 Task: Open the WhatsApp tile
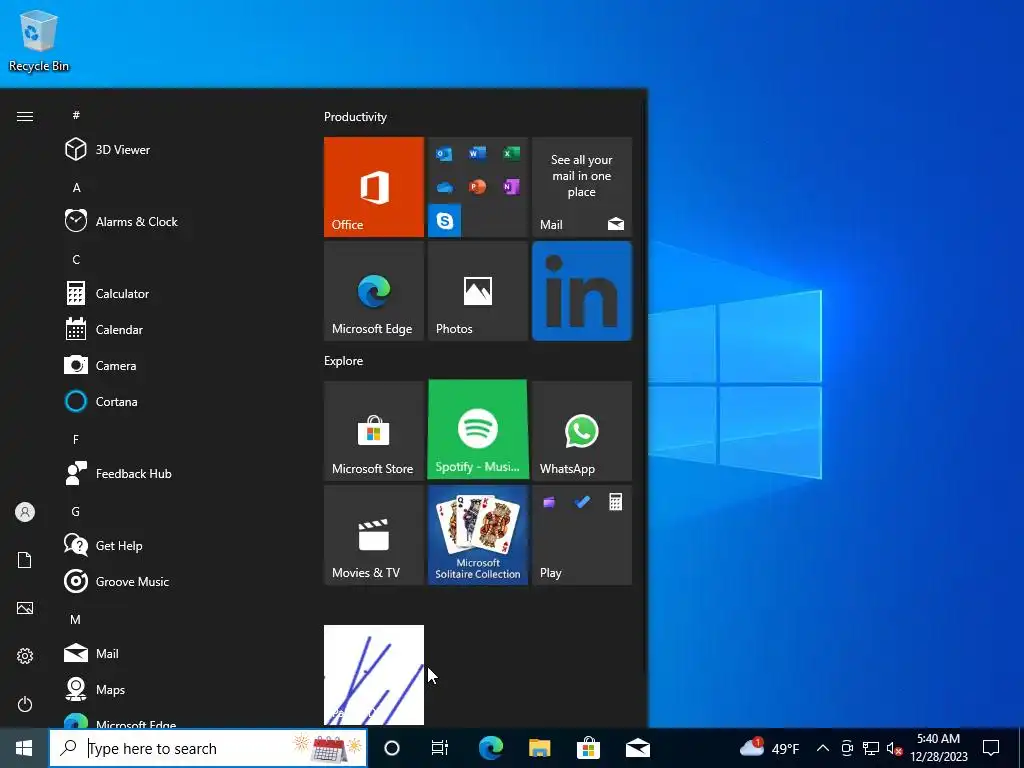coord(582,431)
